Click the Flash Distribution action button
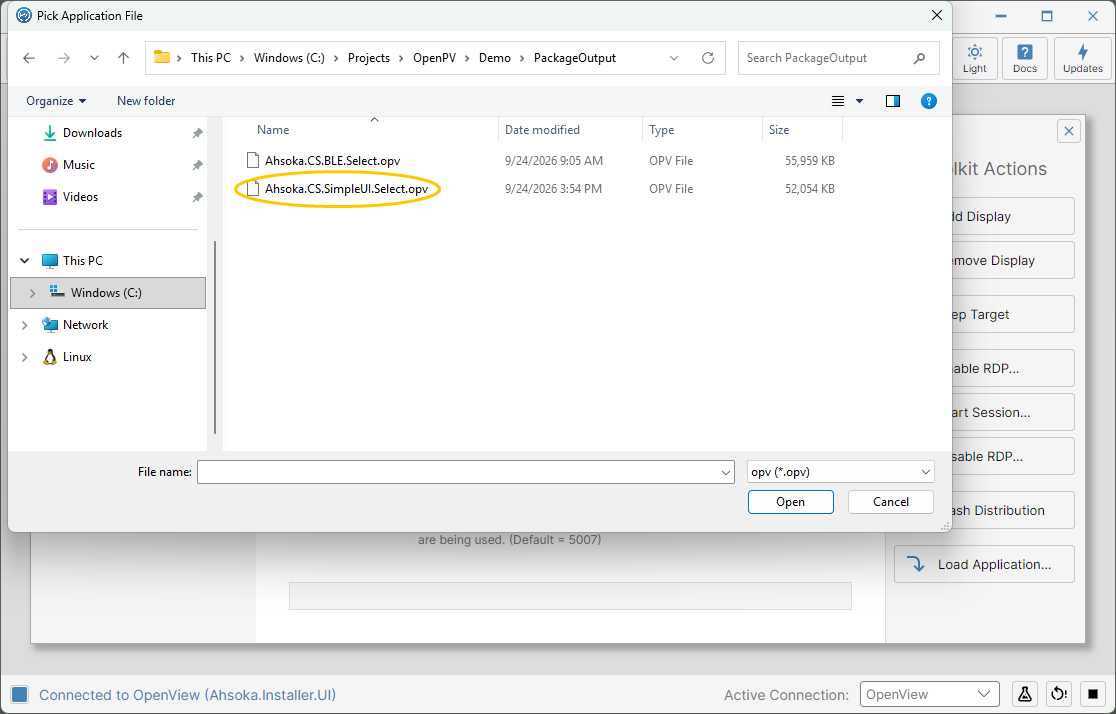Image resolution: width=1116 pixels, height=714 pixels. tap(1014, 510)
